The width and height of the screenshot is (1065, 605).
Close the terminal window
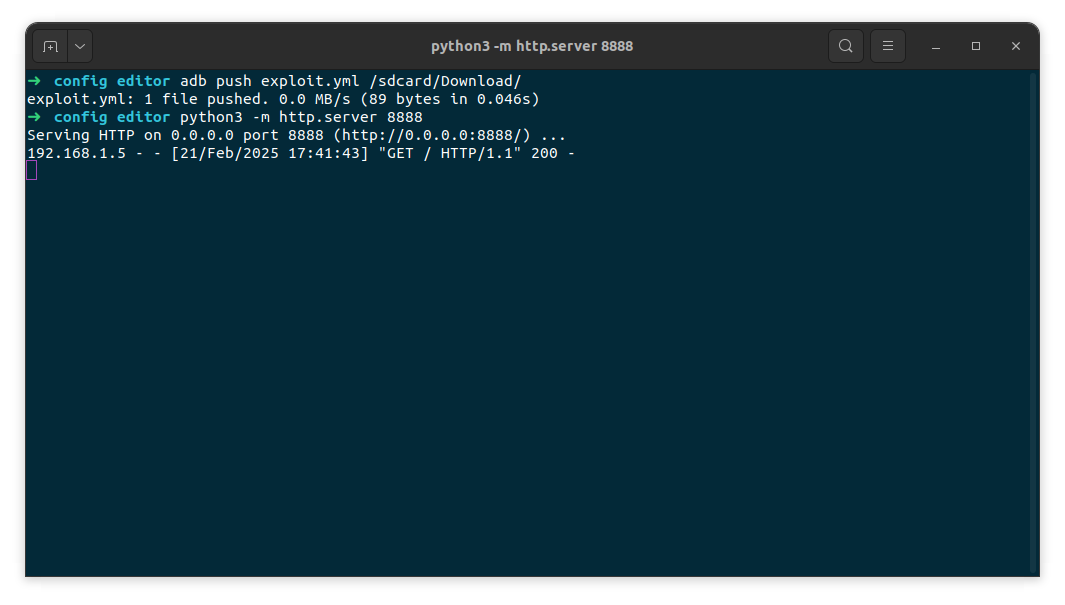1016,46
